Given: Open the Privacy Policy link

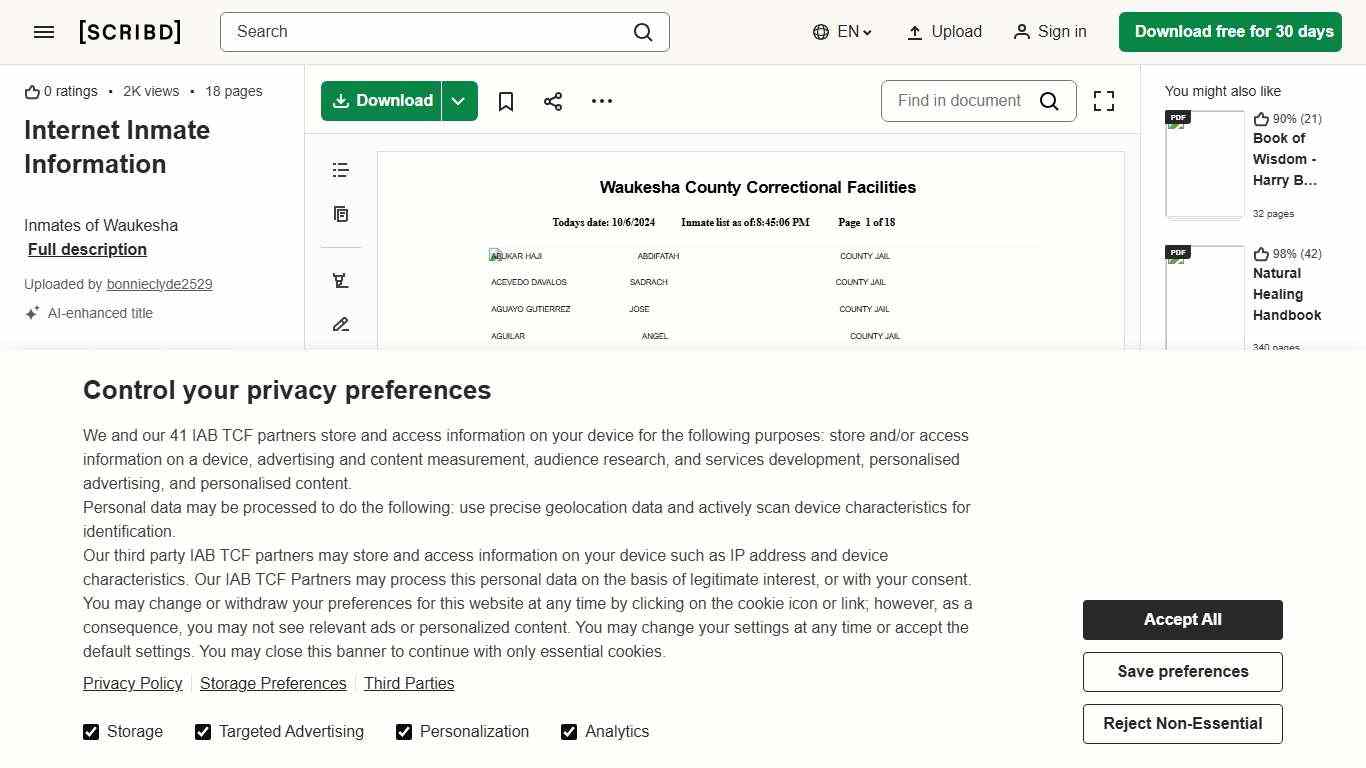Looking at the screenshot, I should pos(133,683).
